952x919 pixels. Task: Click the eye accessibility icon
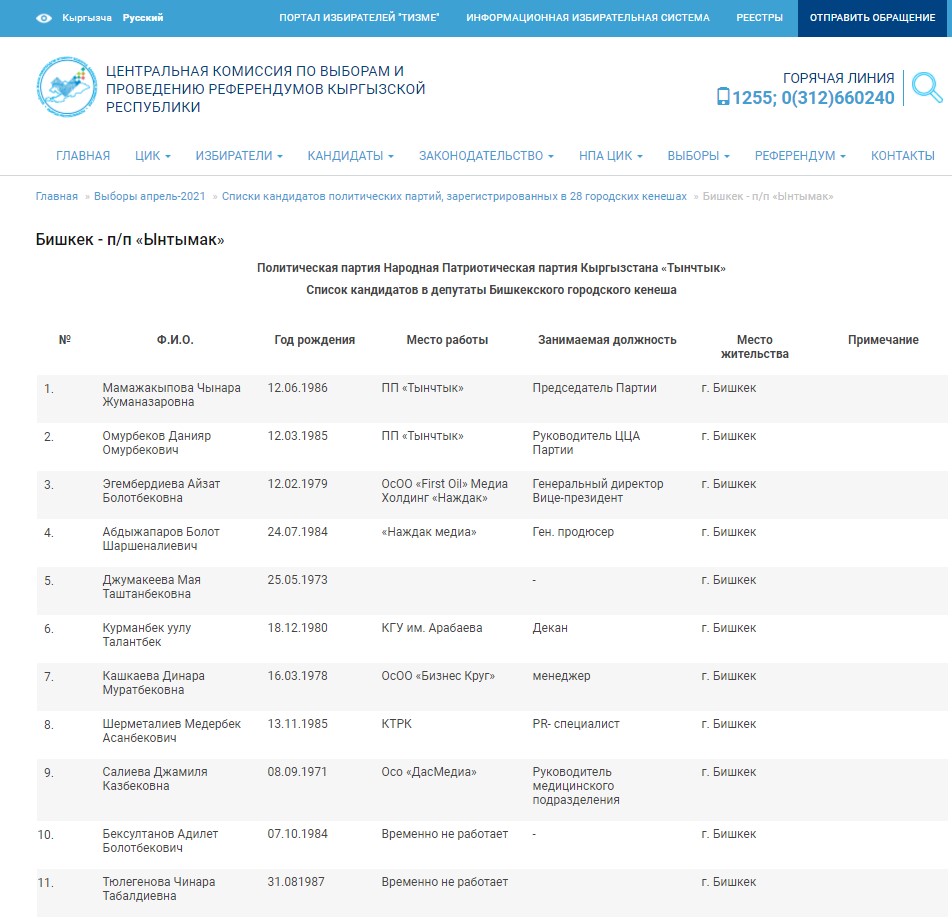pos(44,18)
